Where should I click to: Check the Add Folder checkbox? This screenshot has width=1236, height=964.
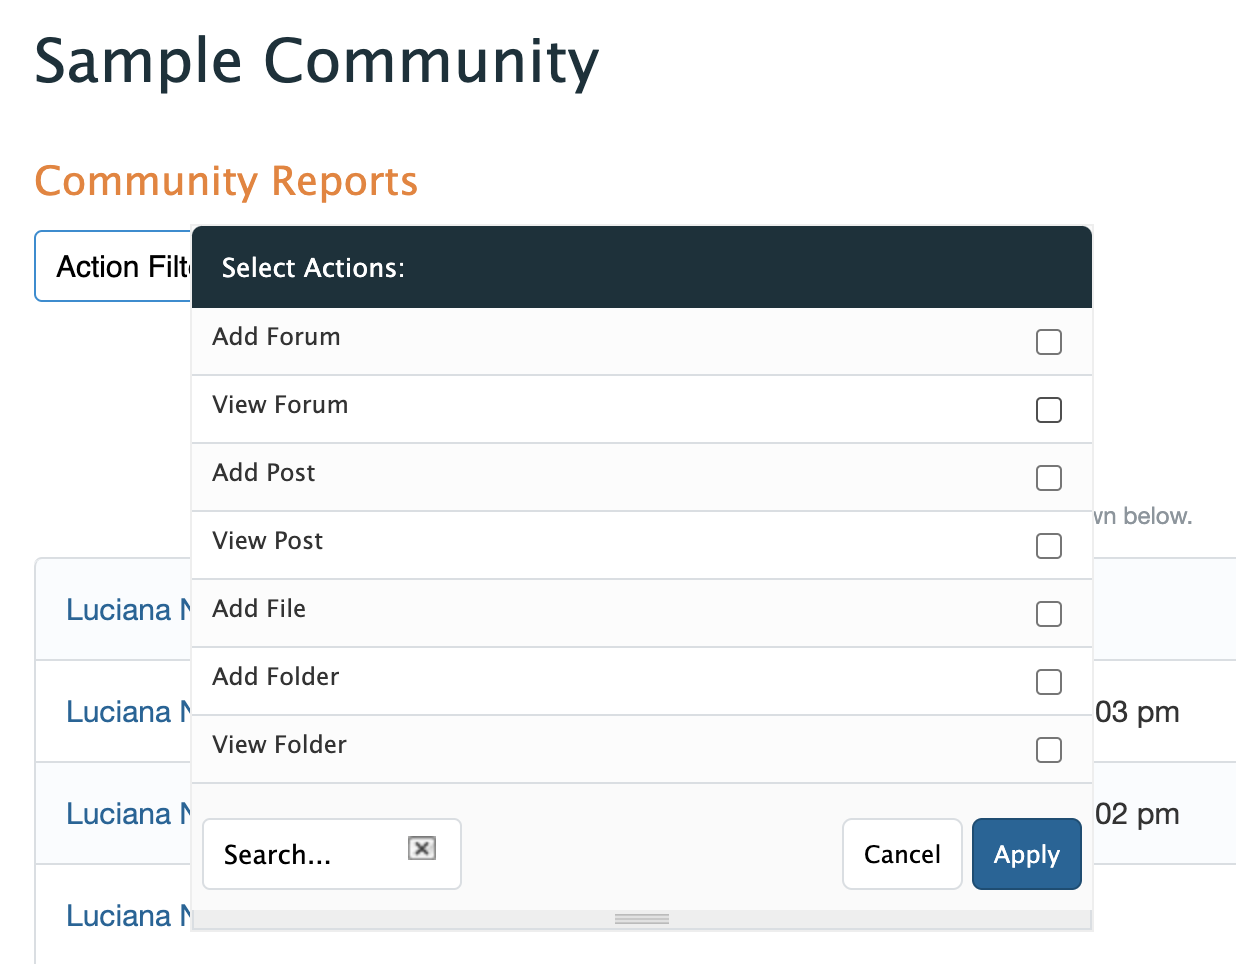1048,682
